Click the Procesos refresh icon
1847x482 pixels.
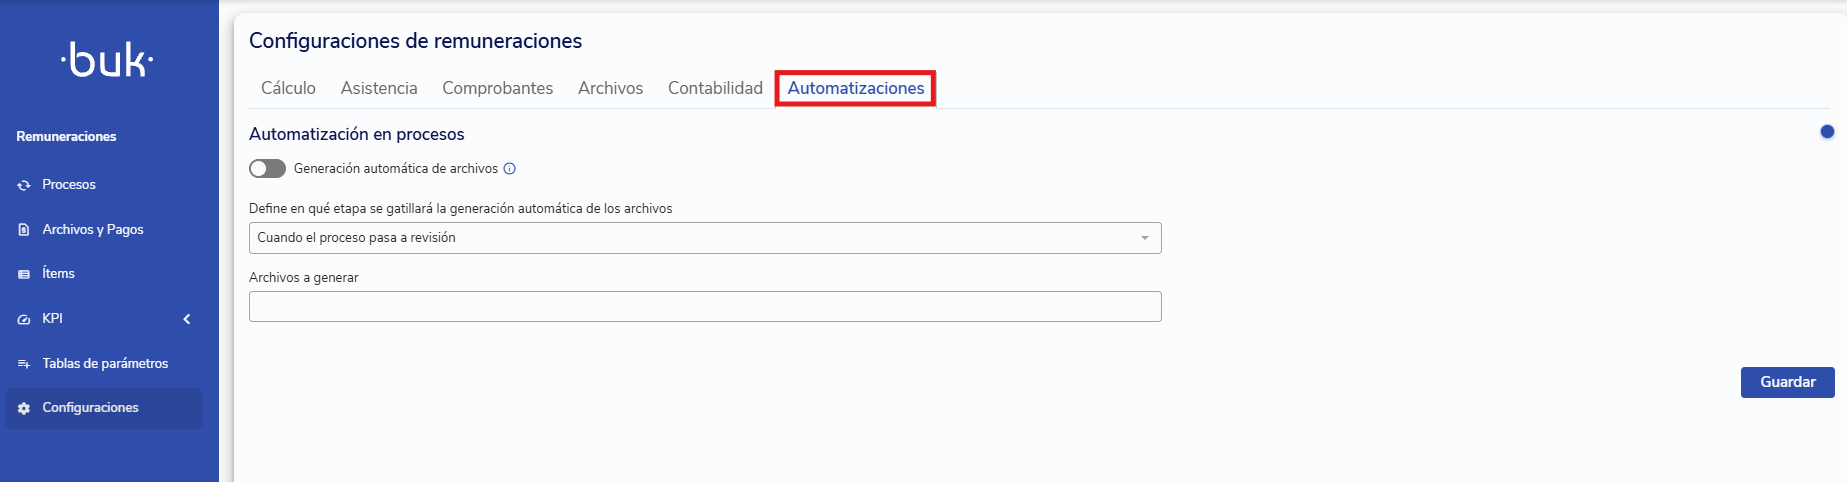(24, 185)
